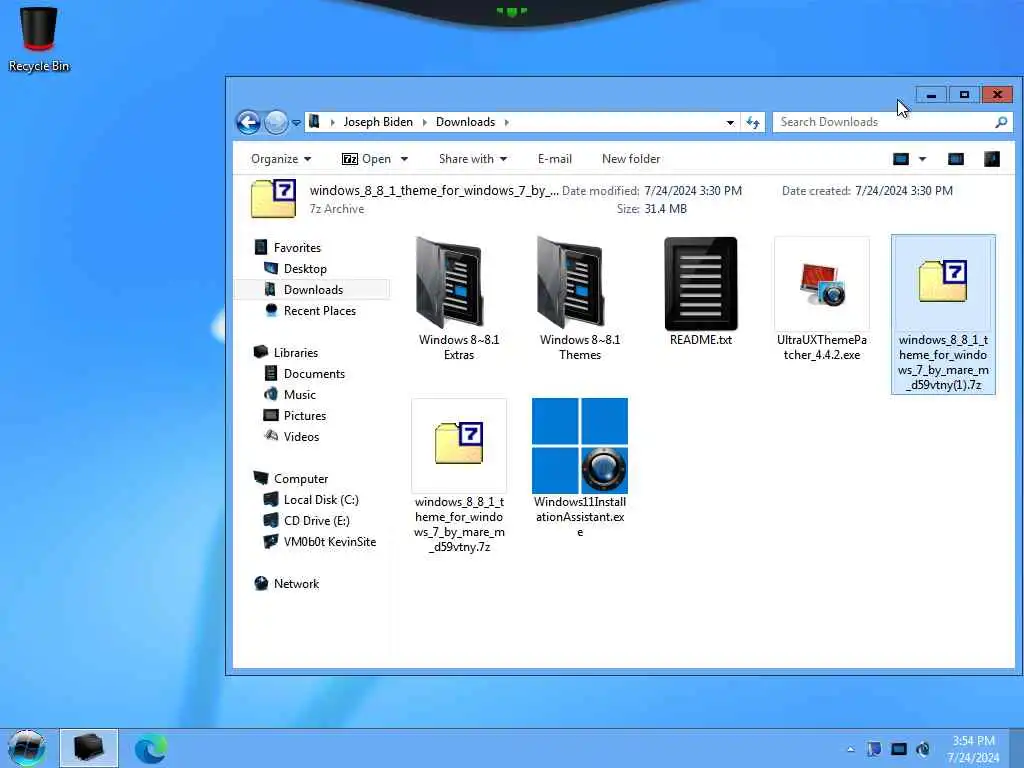Image resolution: width=1024 pixels, height=768 pixels.
Task: Launch Microsoft Edge from the taskbar
Action: 151,748
